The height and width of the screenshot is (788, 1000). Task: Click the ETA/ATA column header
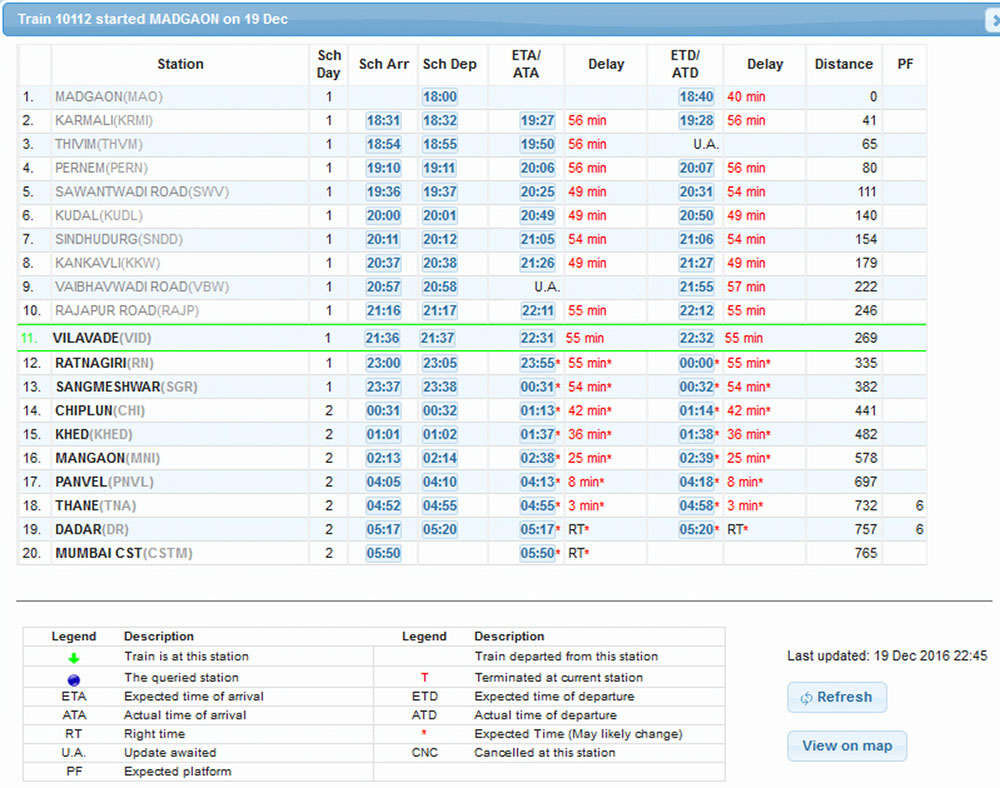point(526,64)
